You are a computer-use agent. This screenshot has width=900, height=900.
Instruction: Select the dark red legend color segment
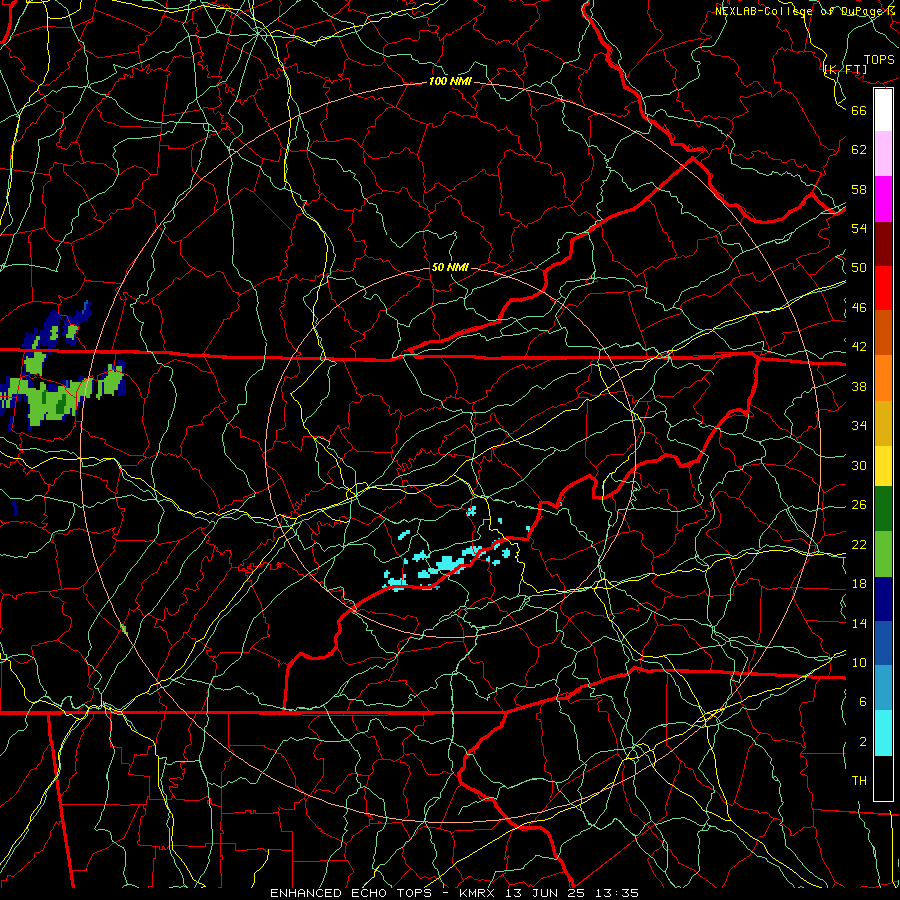pyautogui.click(x=883, y=244)
